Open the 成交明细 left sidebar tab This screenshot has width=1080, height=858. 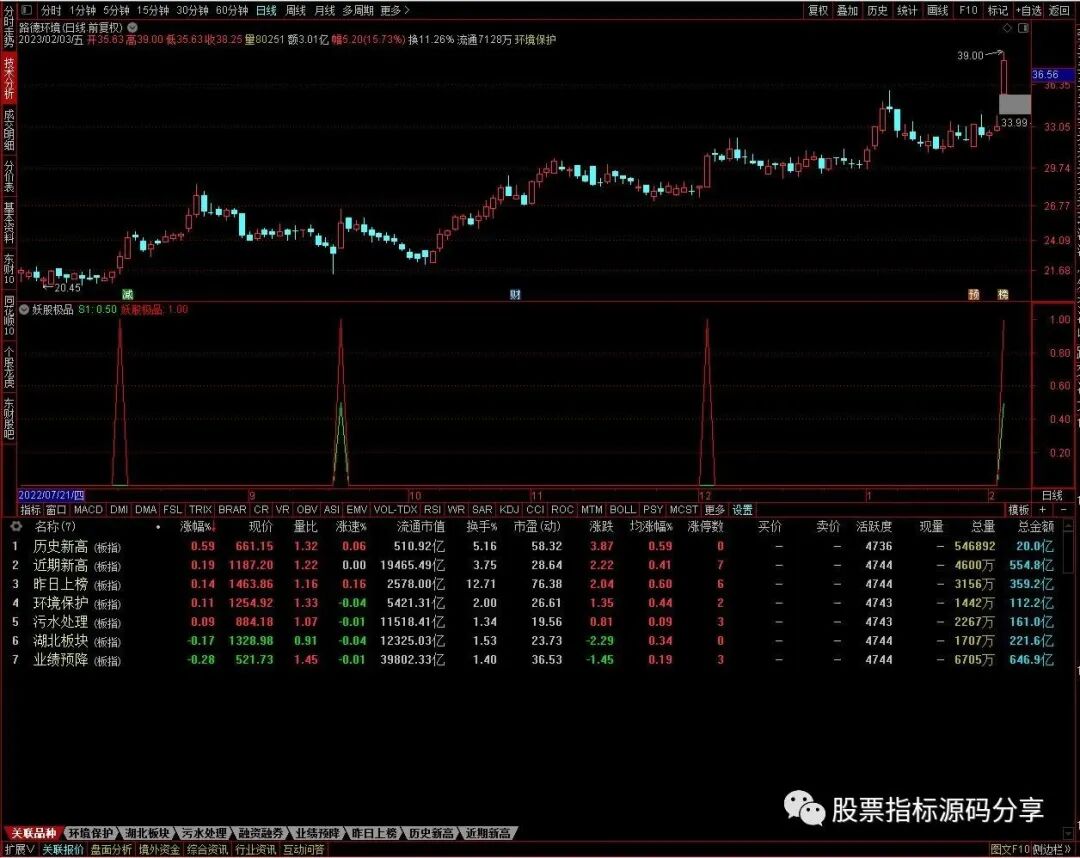point(9,129)
